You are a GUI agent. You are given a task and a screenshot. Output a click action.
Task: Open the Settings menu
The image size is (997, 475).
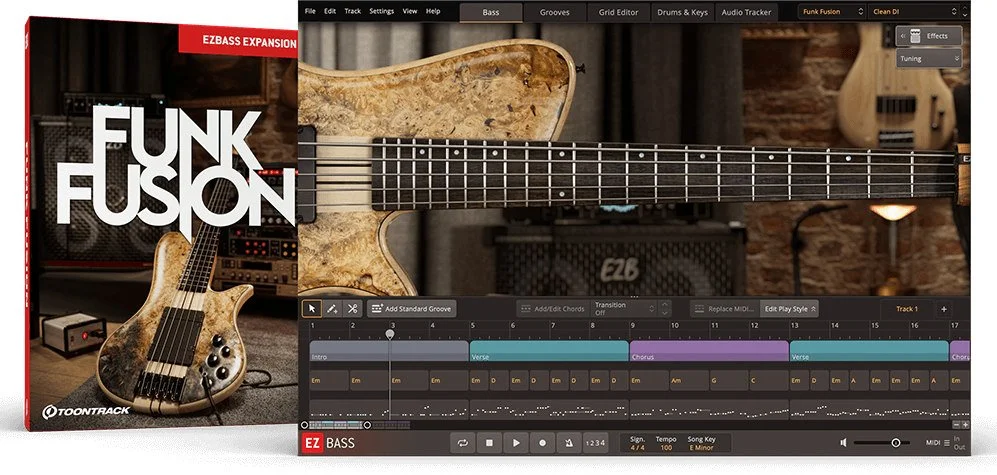pyautogui.click(x=382, y=11)
